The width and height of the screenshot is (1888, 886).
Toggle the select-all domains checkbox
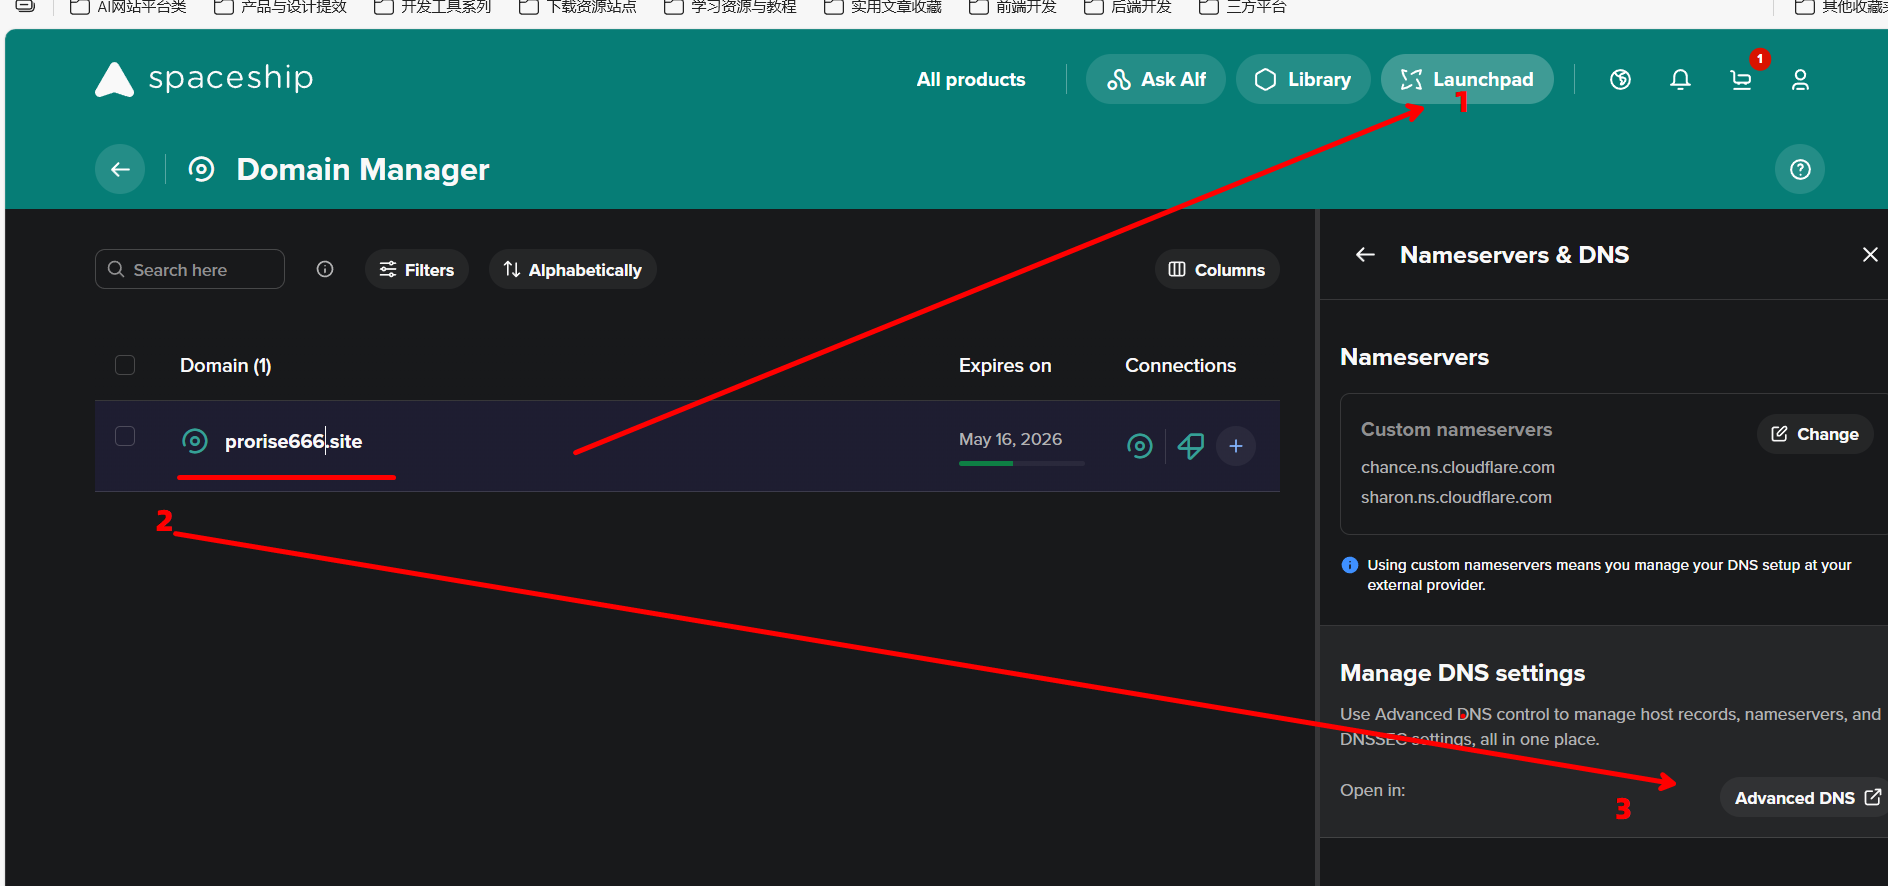coord(125,365)
